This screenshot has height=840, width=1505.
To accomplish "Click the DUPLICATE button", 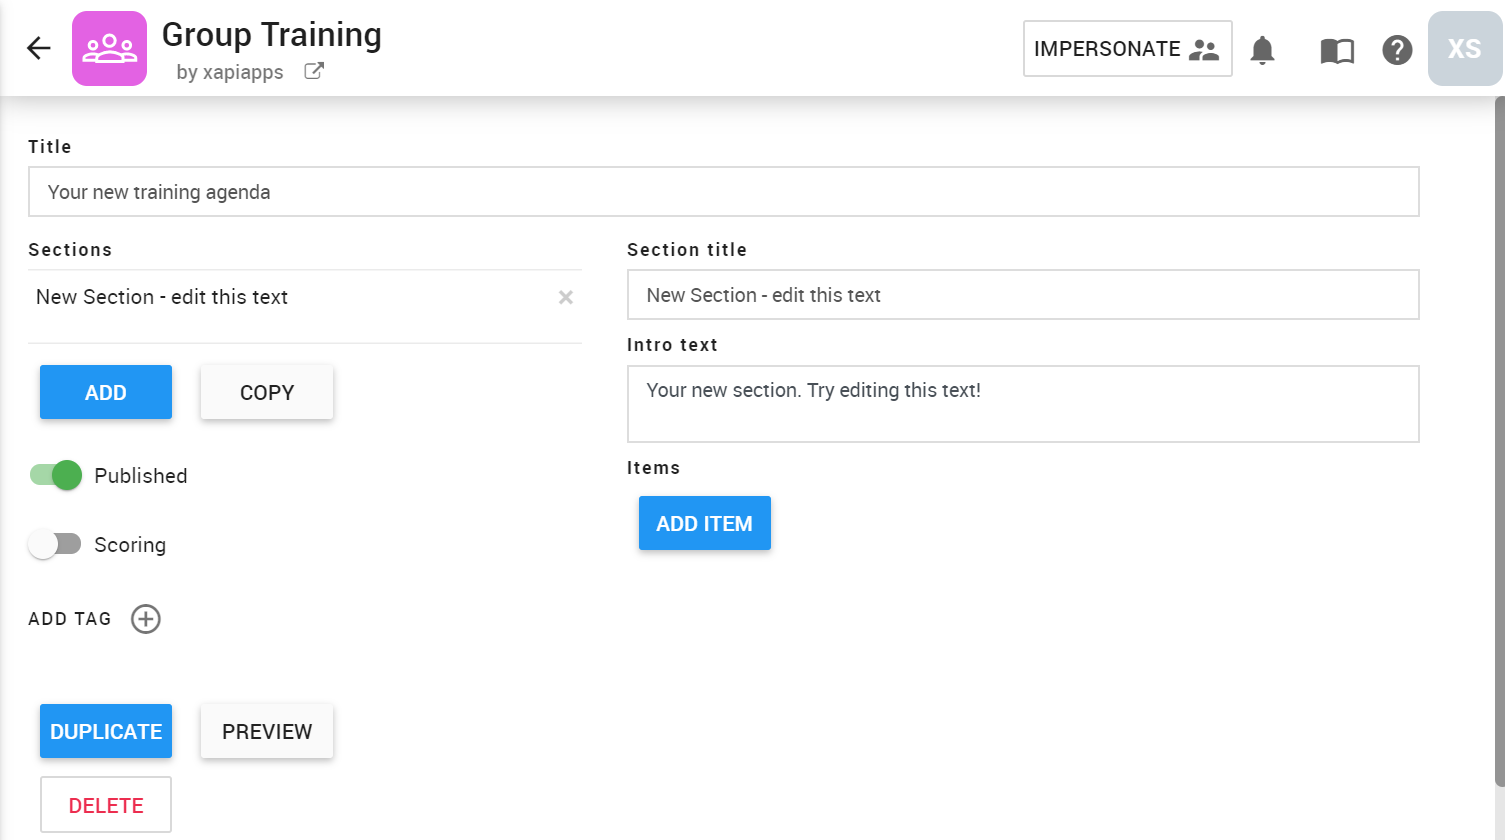I will point(106,731).
